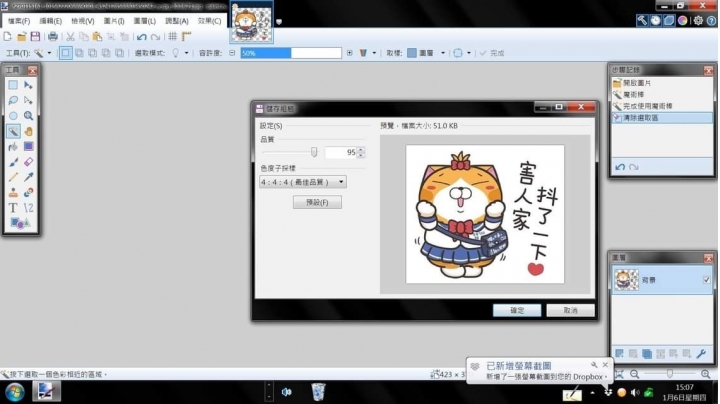The width and height of the screenshot is (720, 404).
Task: Click the 確定 button in save dialog
Action: pyautogui.click(x=517, y=310)
